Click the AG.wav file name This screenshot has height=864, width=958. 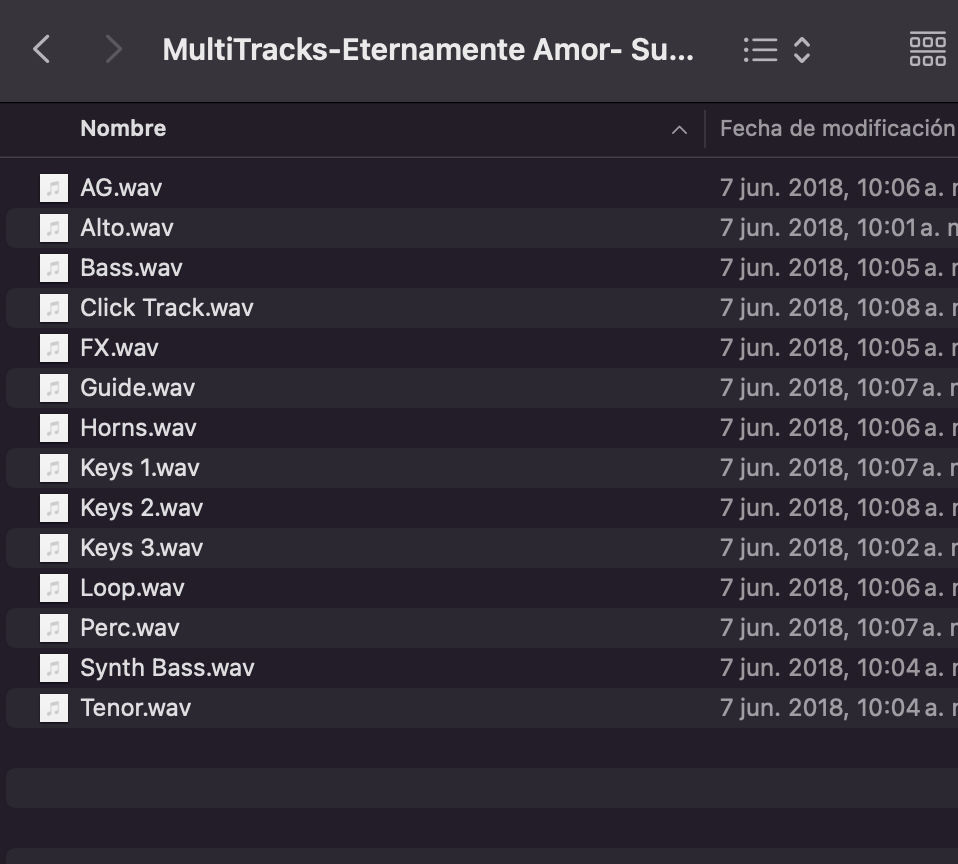[121, 188]
